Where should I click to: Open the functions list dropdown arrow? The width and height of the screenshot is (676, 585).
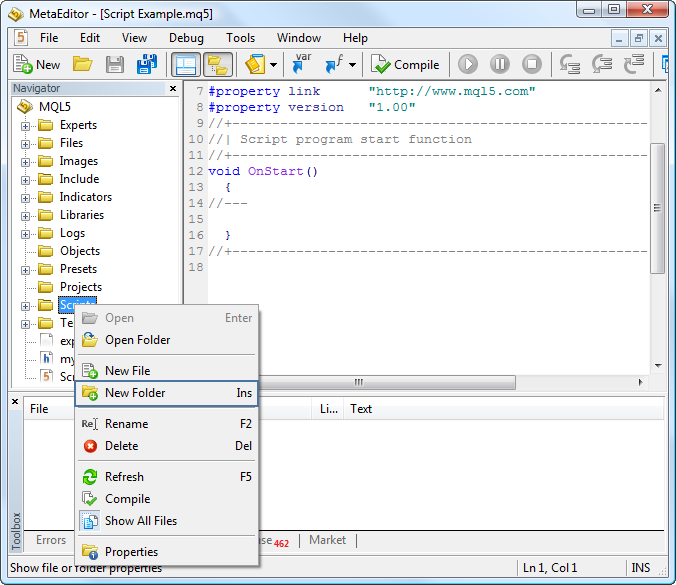click(352, 65)
